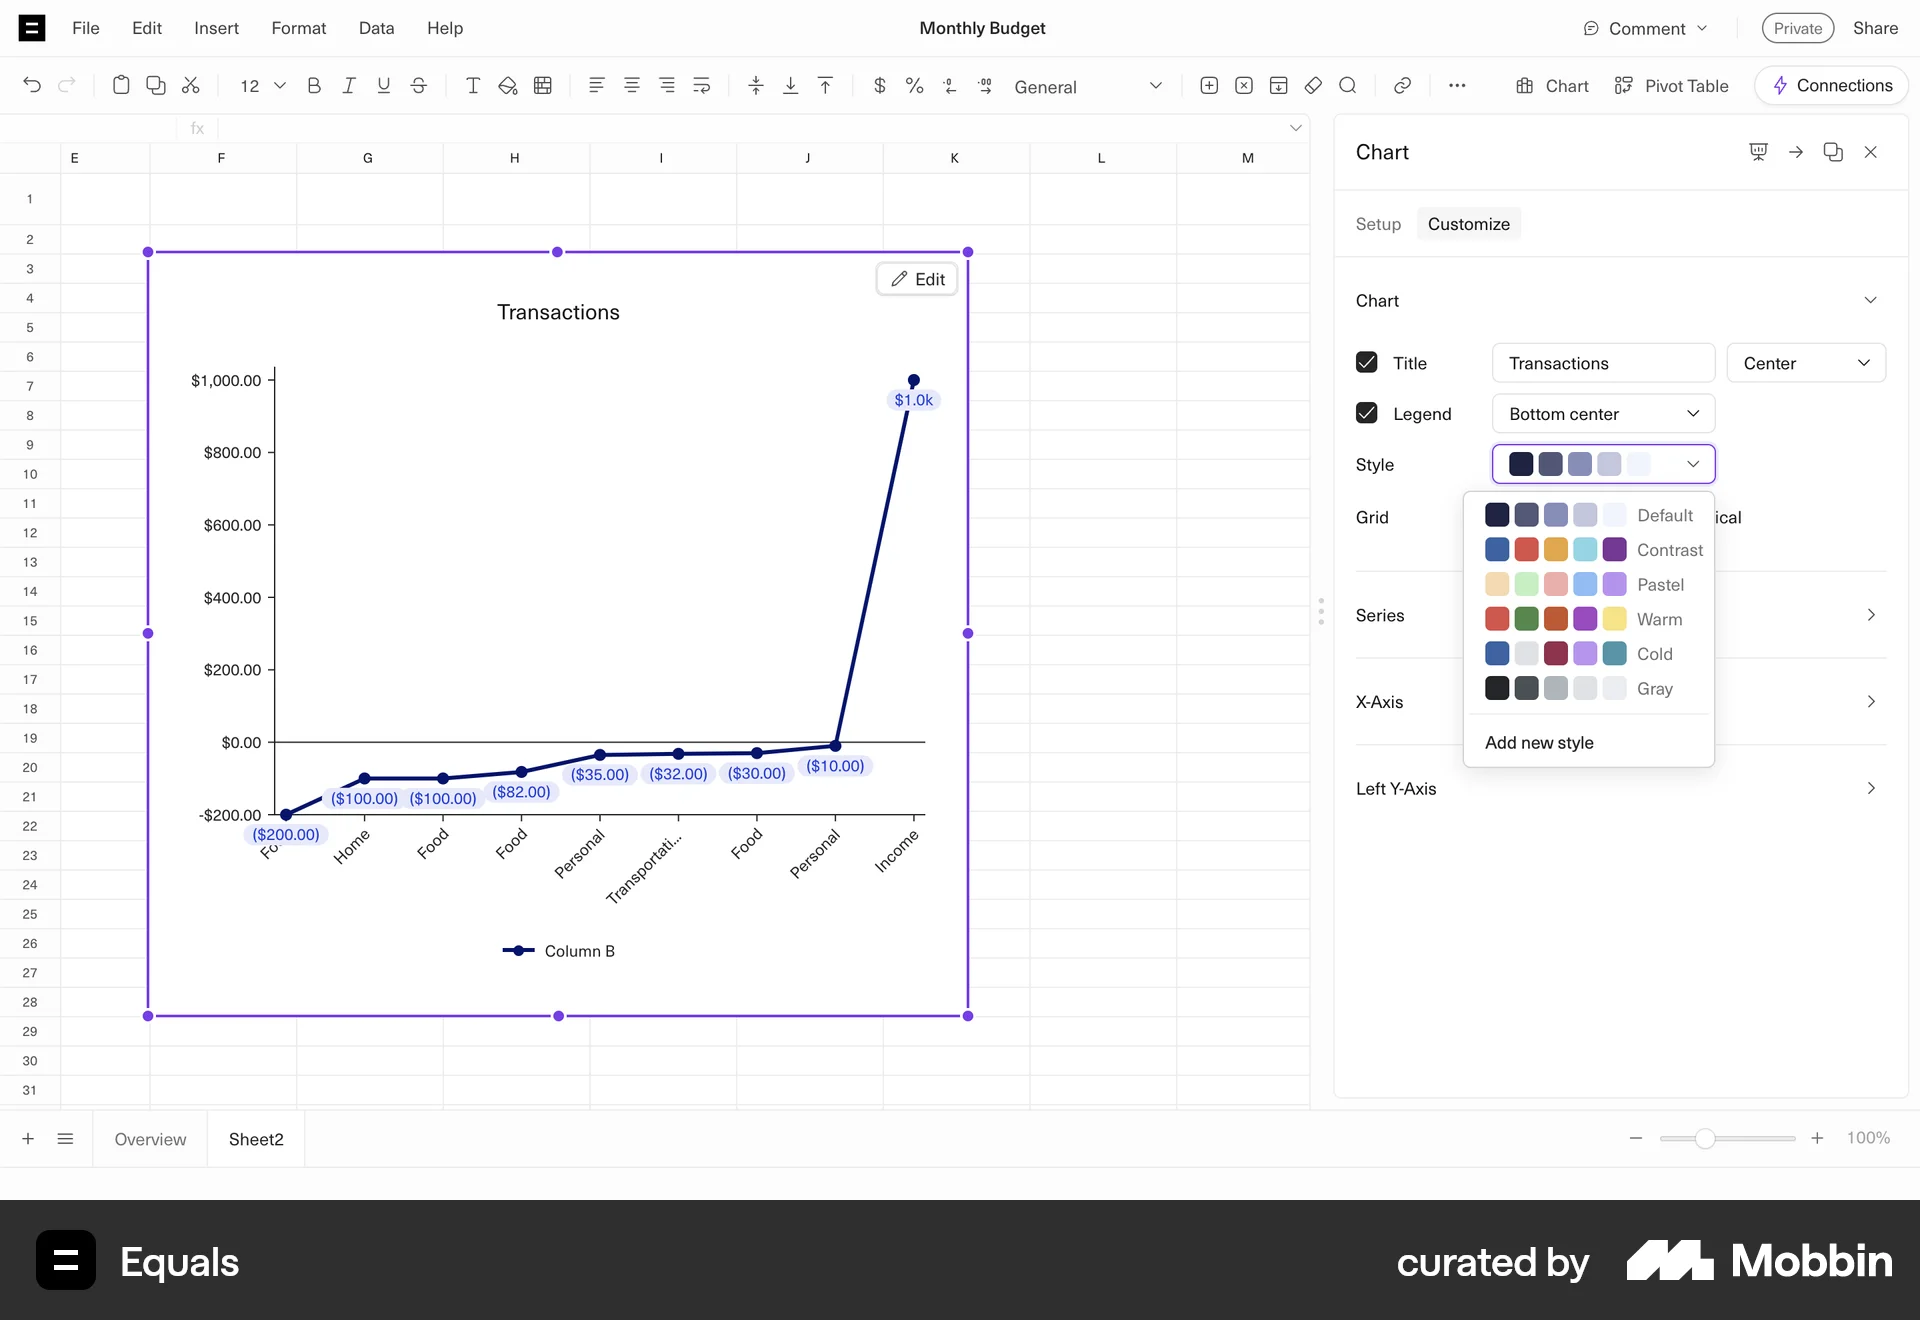Expand the Series section
The height and width of the screenshot is (1320, 1920).
point(1871,615)
